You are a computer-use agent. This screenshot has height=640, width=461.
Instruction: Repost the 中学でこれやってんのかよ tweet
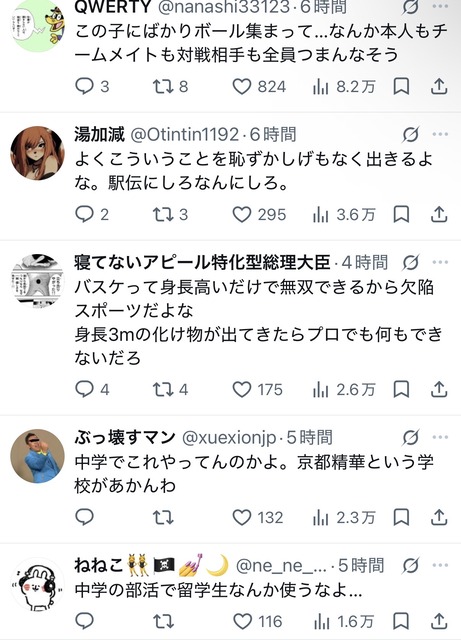click(163, 518)
